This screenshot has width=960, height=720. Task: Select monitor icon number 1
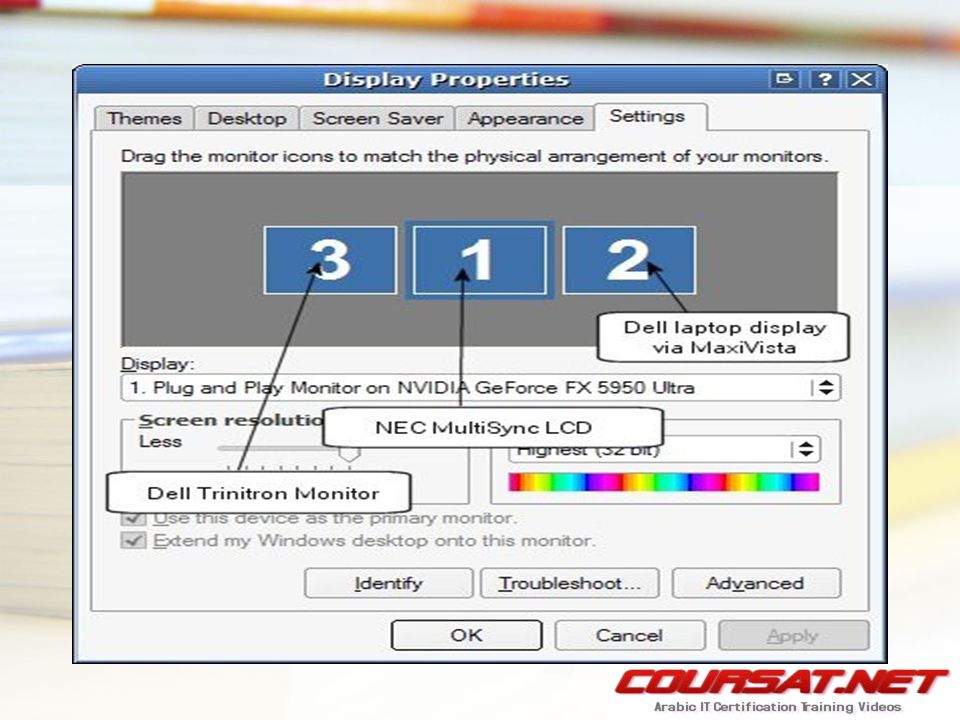(x=479, y=260)
